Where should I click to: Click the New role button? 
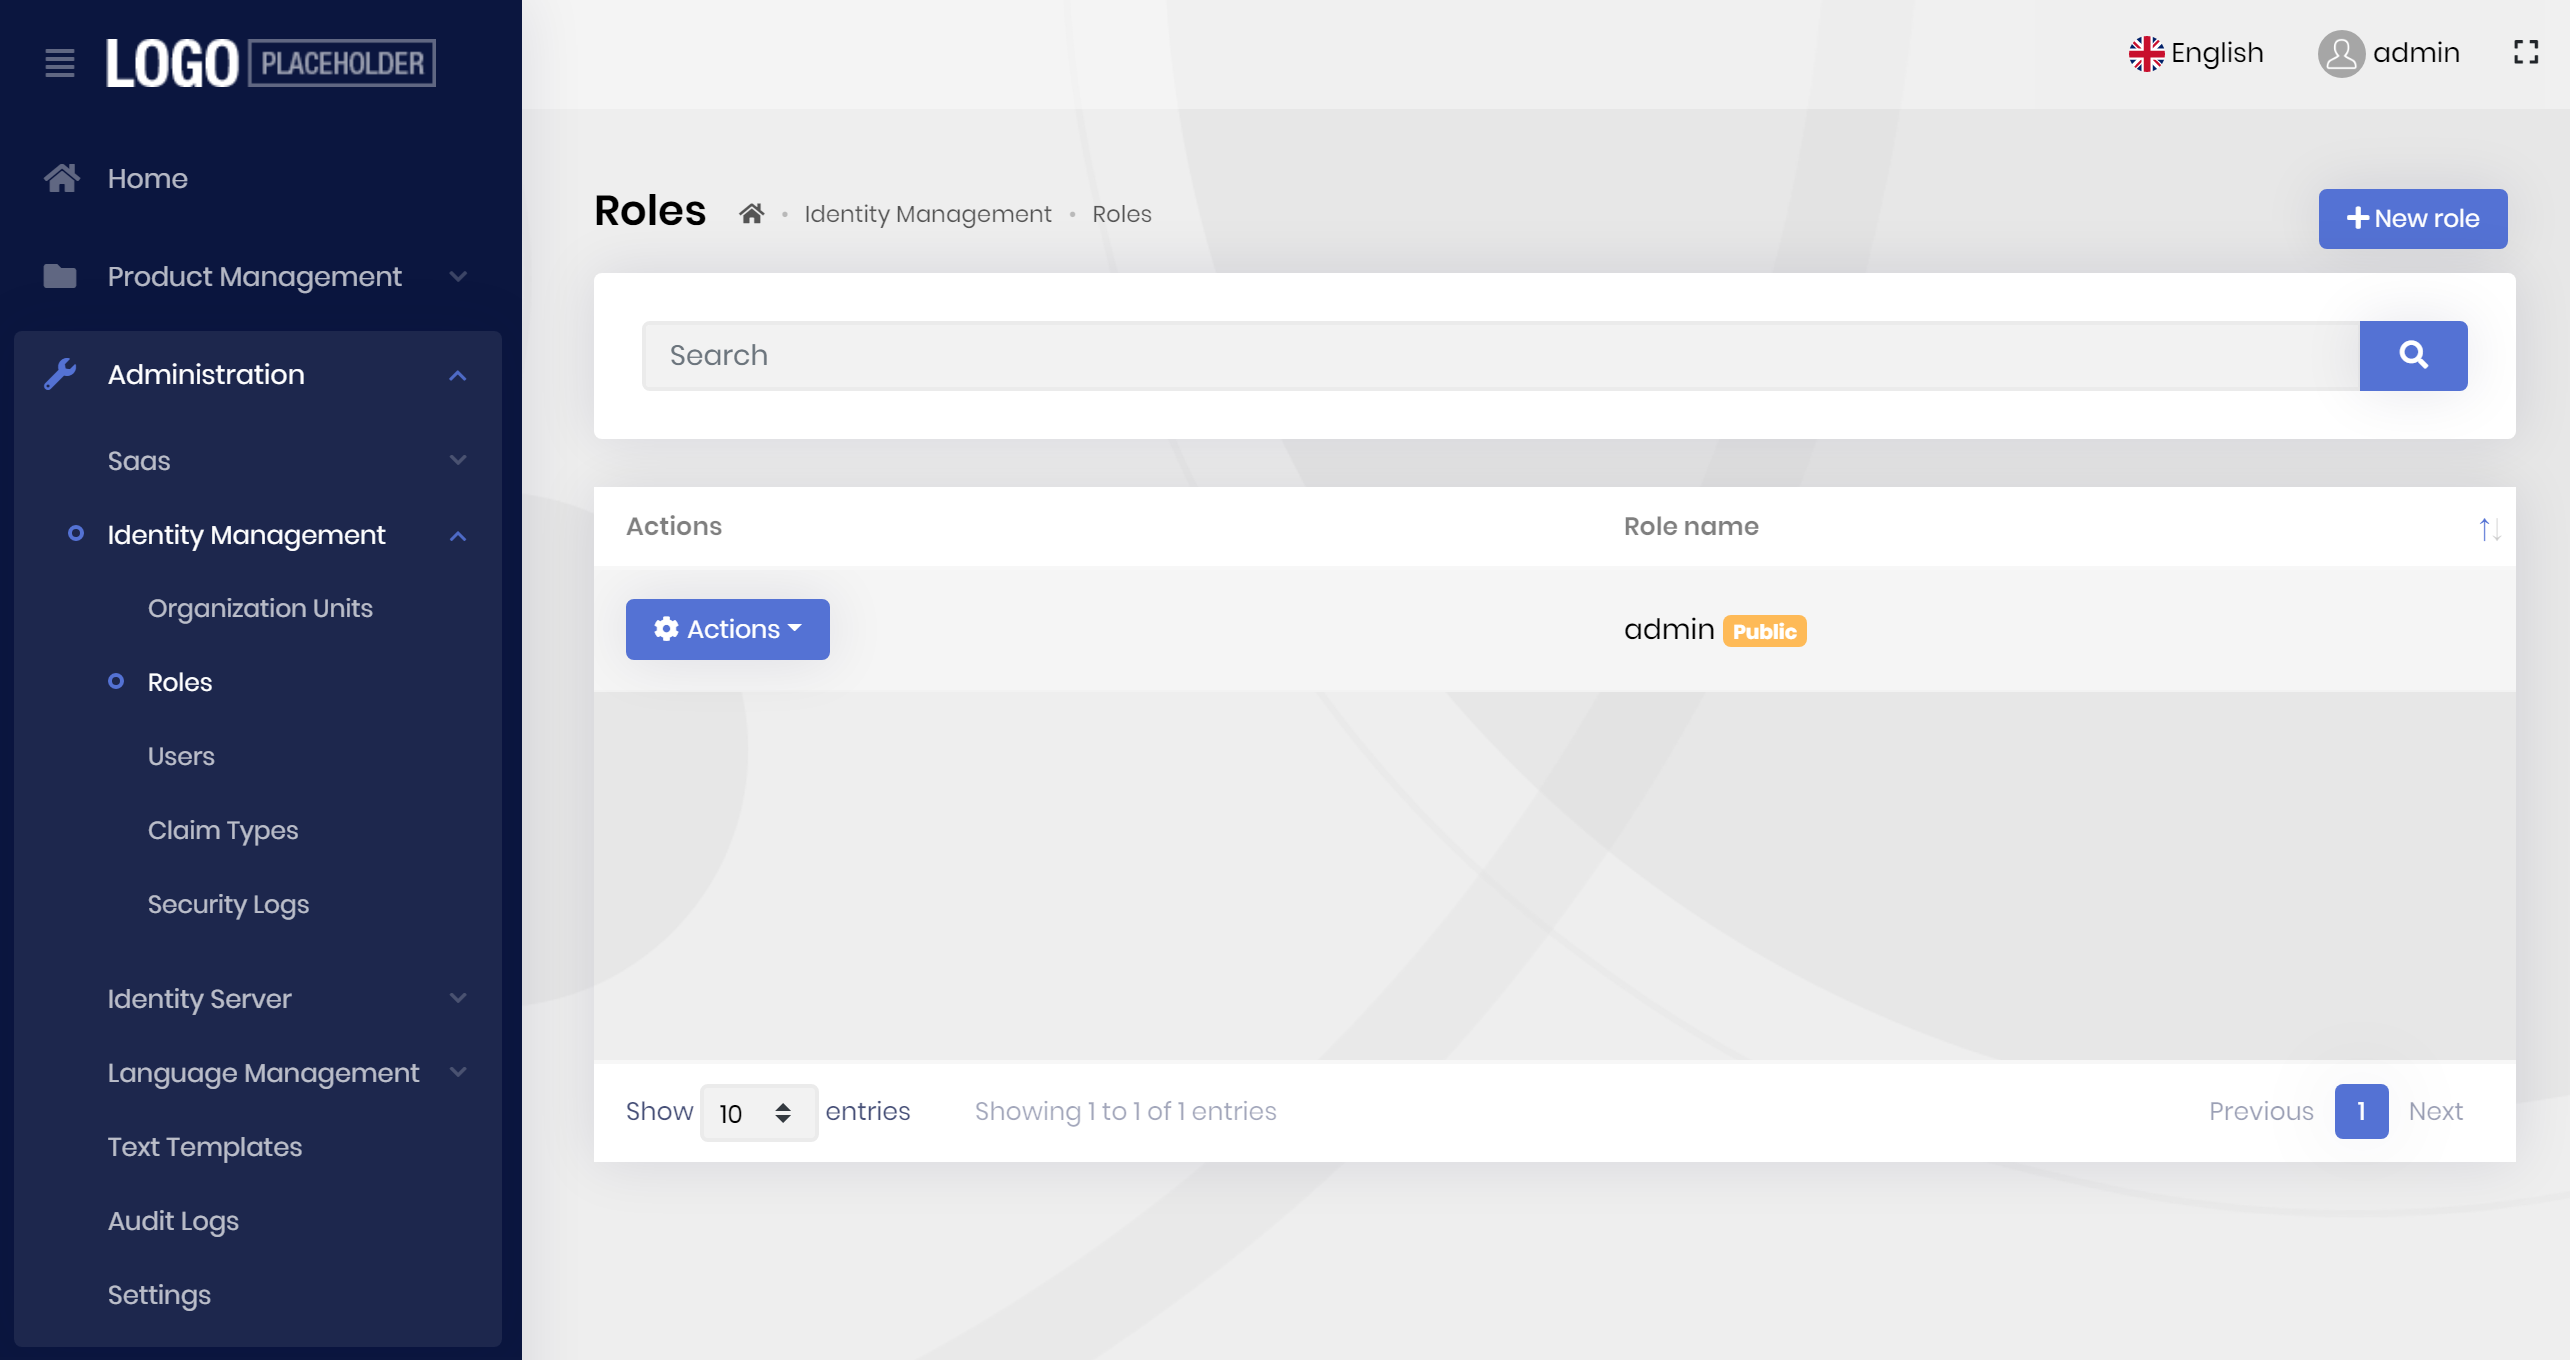point(2411,218)
